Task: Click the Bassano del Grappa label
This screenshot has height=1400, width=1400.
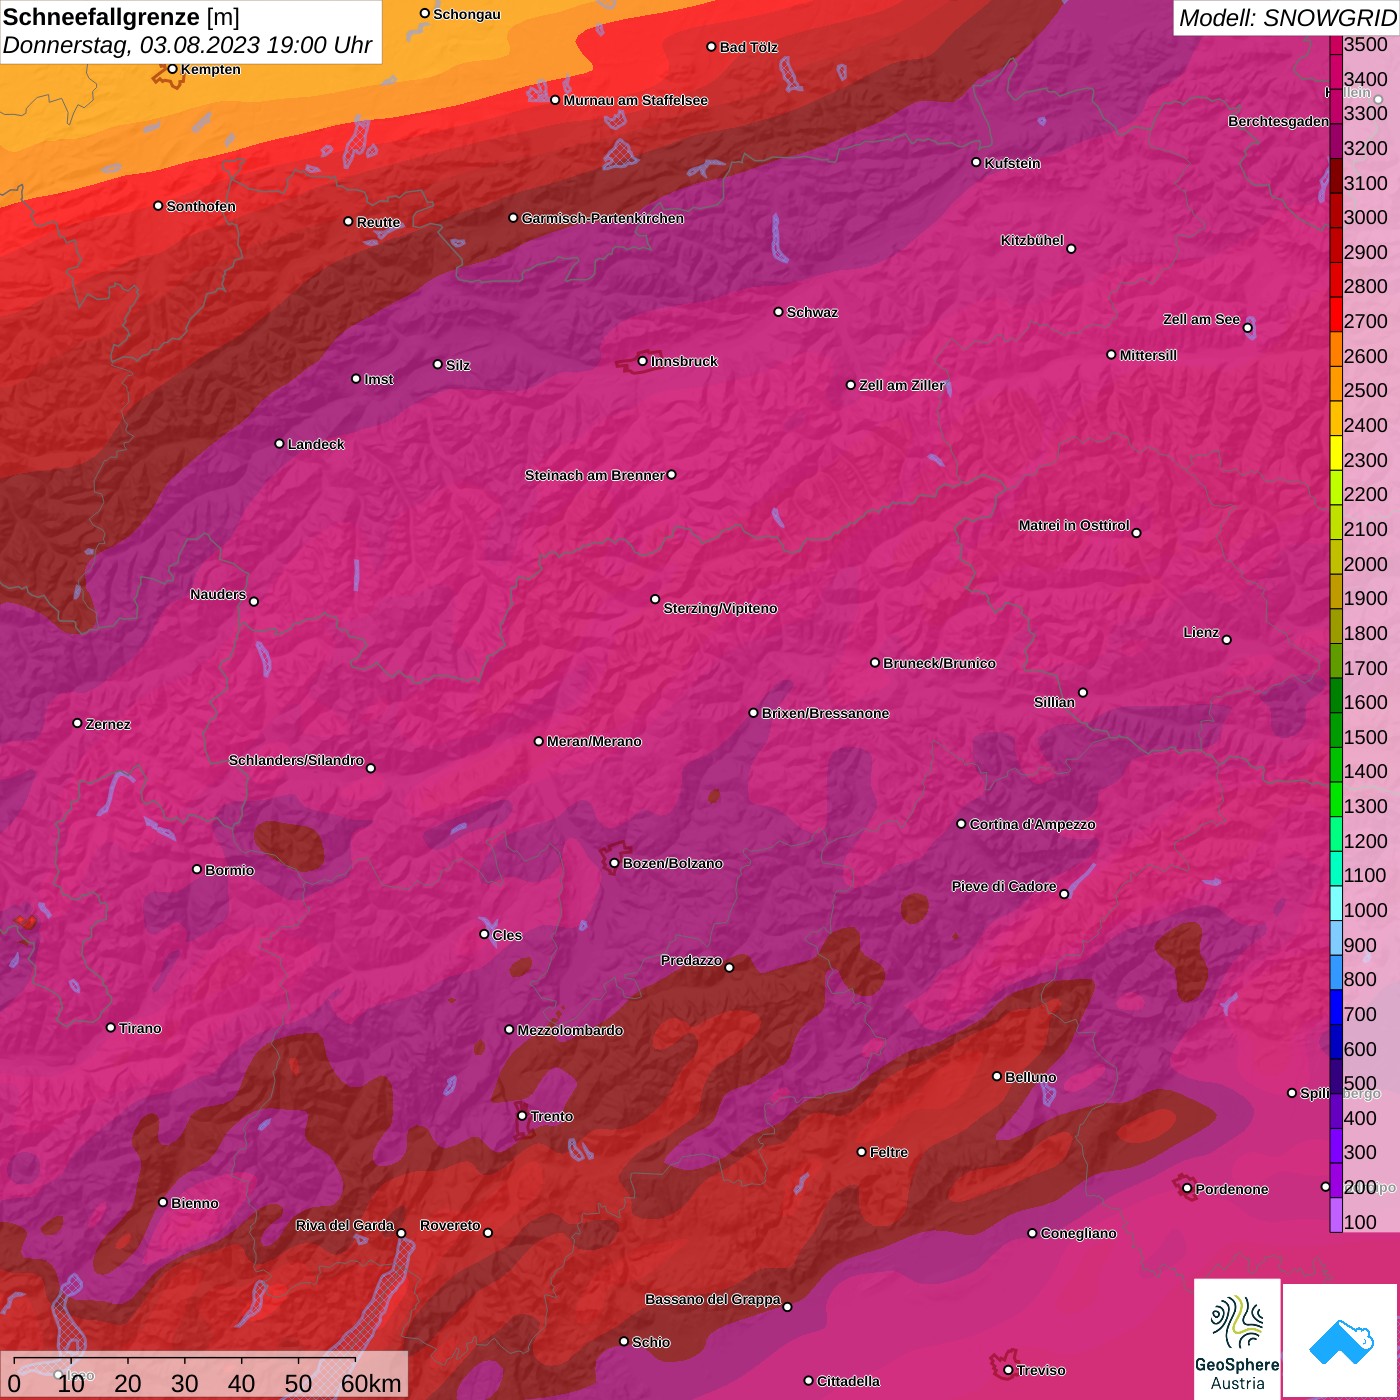Action: coord(713,1299)
